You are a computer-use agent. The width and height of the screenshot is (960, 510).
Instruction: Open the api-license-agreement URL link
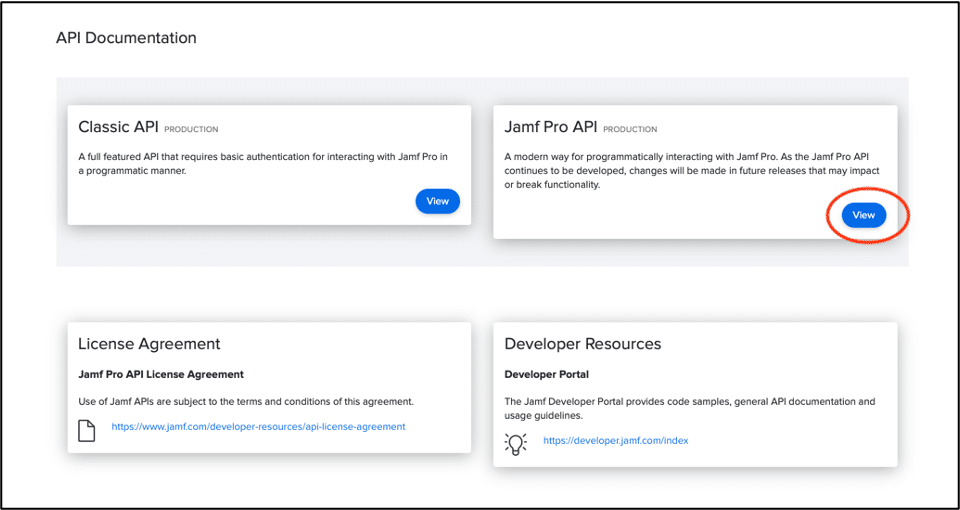[x=258, y=426]
